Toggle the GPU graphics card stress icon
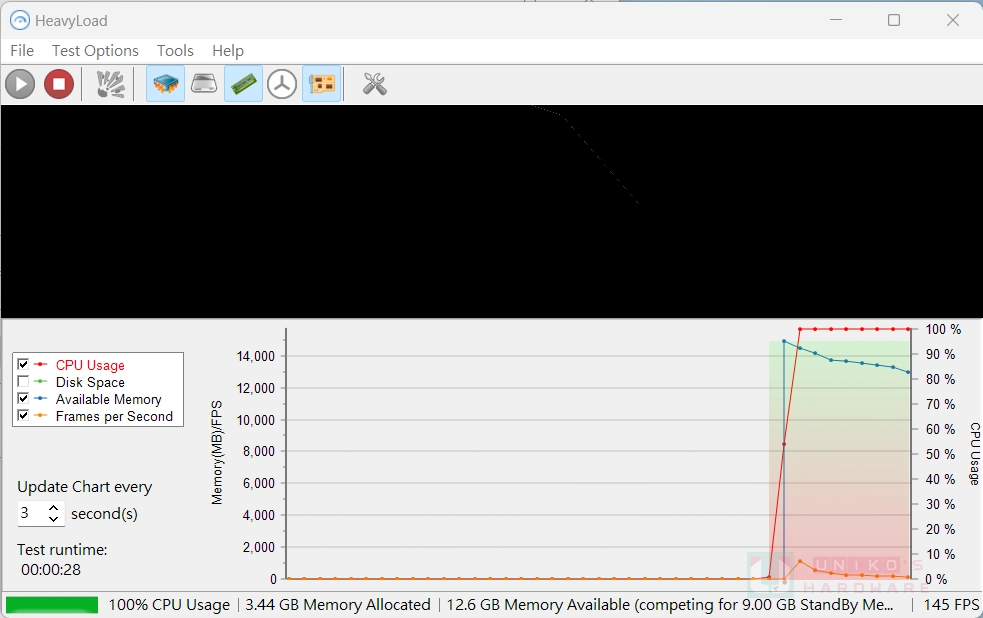 [x=322, y=84]
